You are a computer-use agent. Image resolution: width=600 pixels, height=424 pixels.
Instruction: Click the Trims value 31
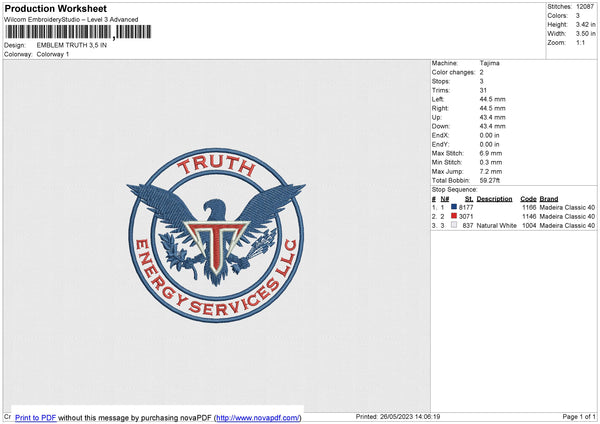[483, 90]
